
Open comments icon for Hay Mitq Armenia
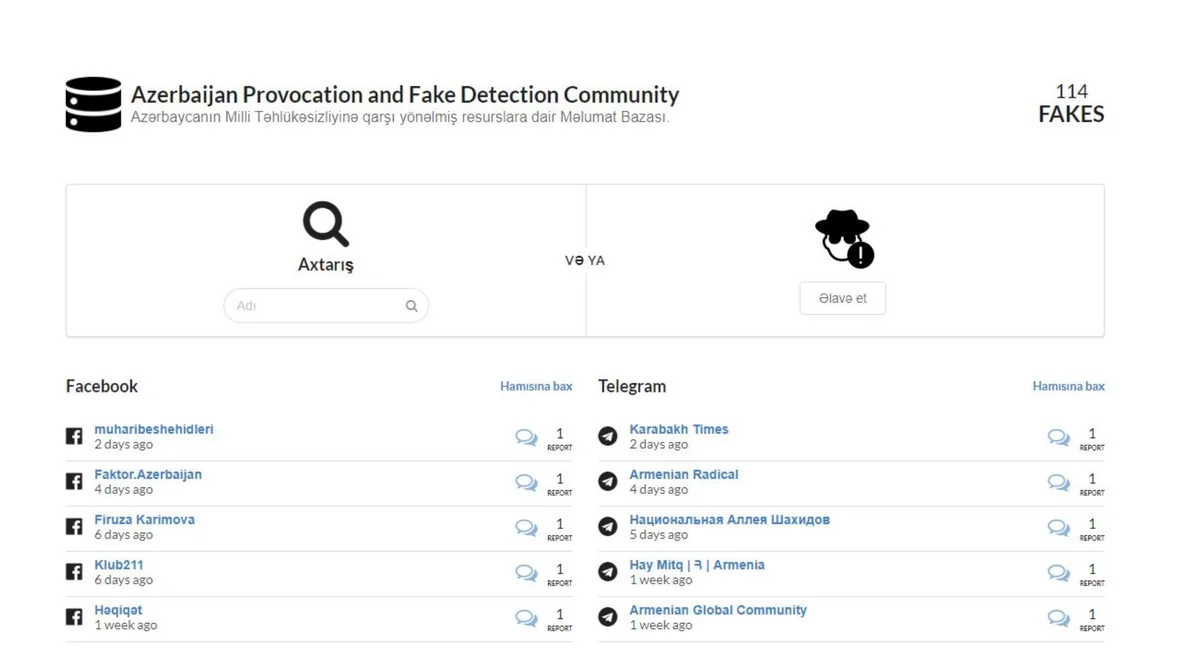pos(1058,572)
